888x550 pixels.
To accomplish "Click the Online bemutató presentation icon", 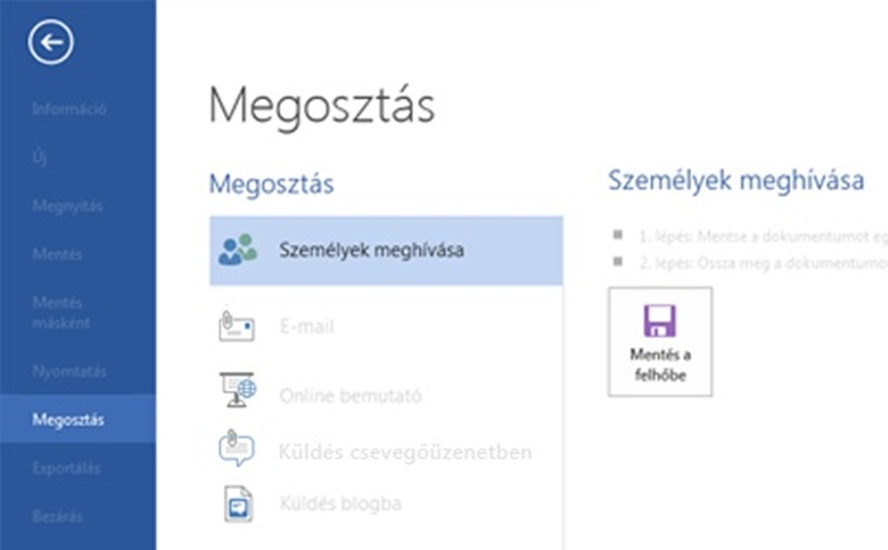I will pyautogui.click(x=237, y=392).
